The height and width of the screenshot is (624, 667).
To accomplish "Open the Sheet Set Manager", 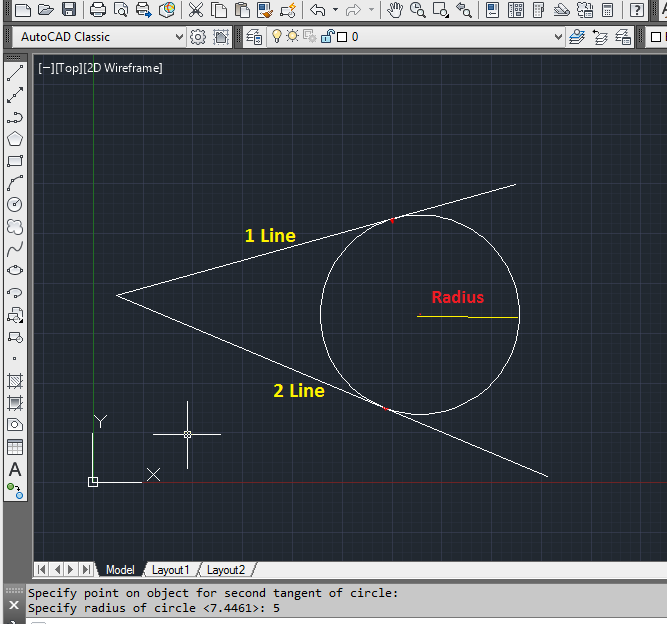I will pos(562,9).
